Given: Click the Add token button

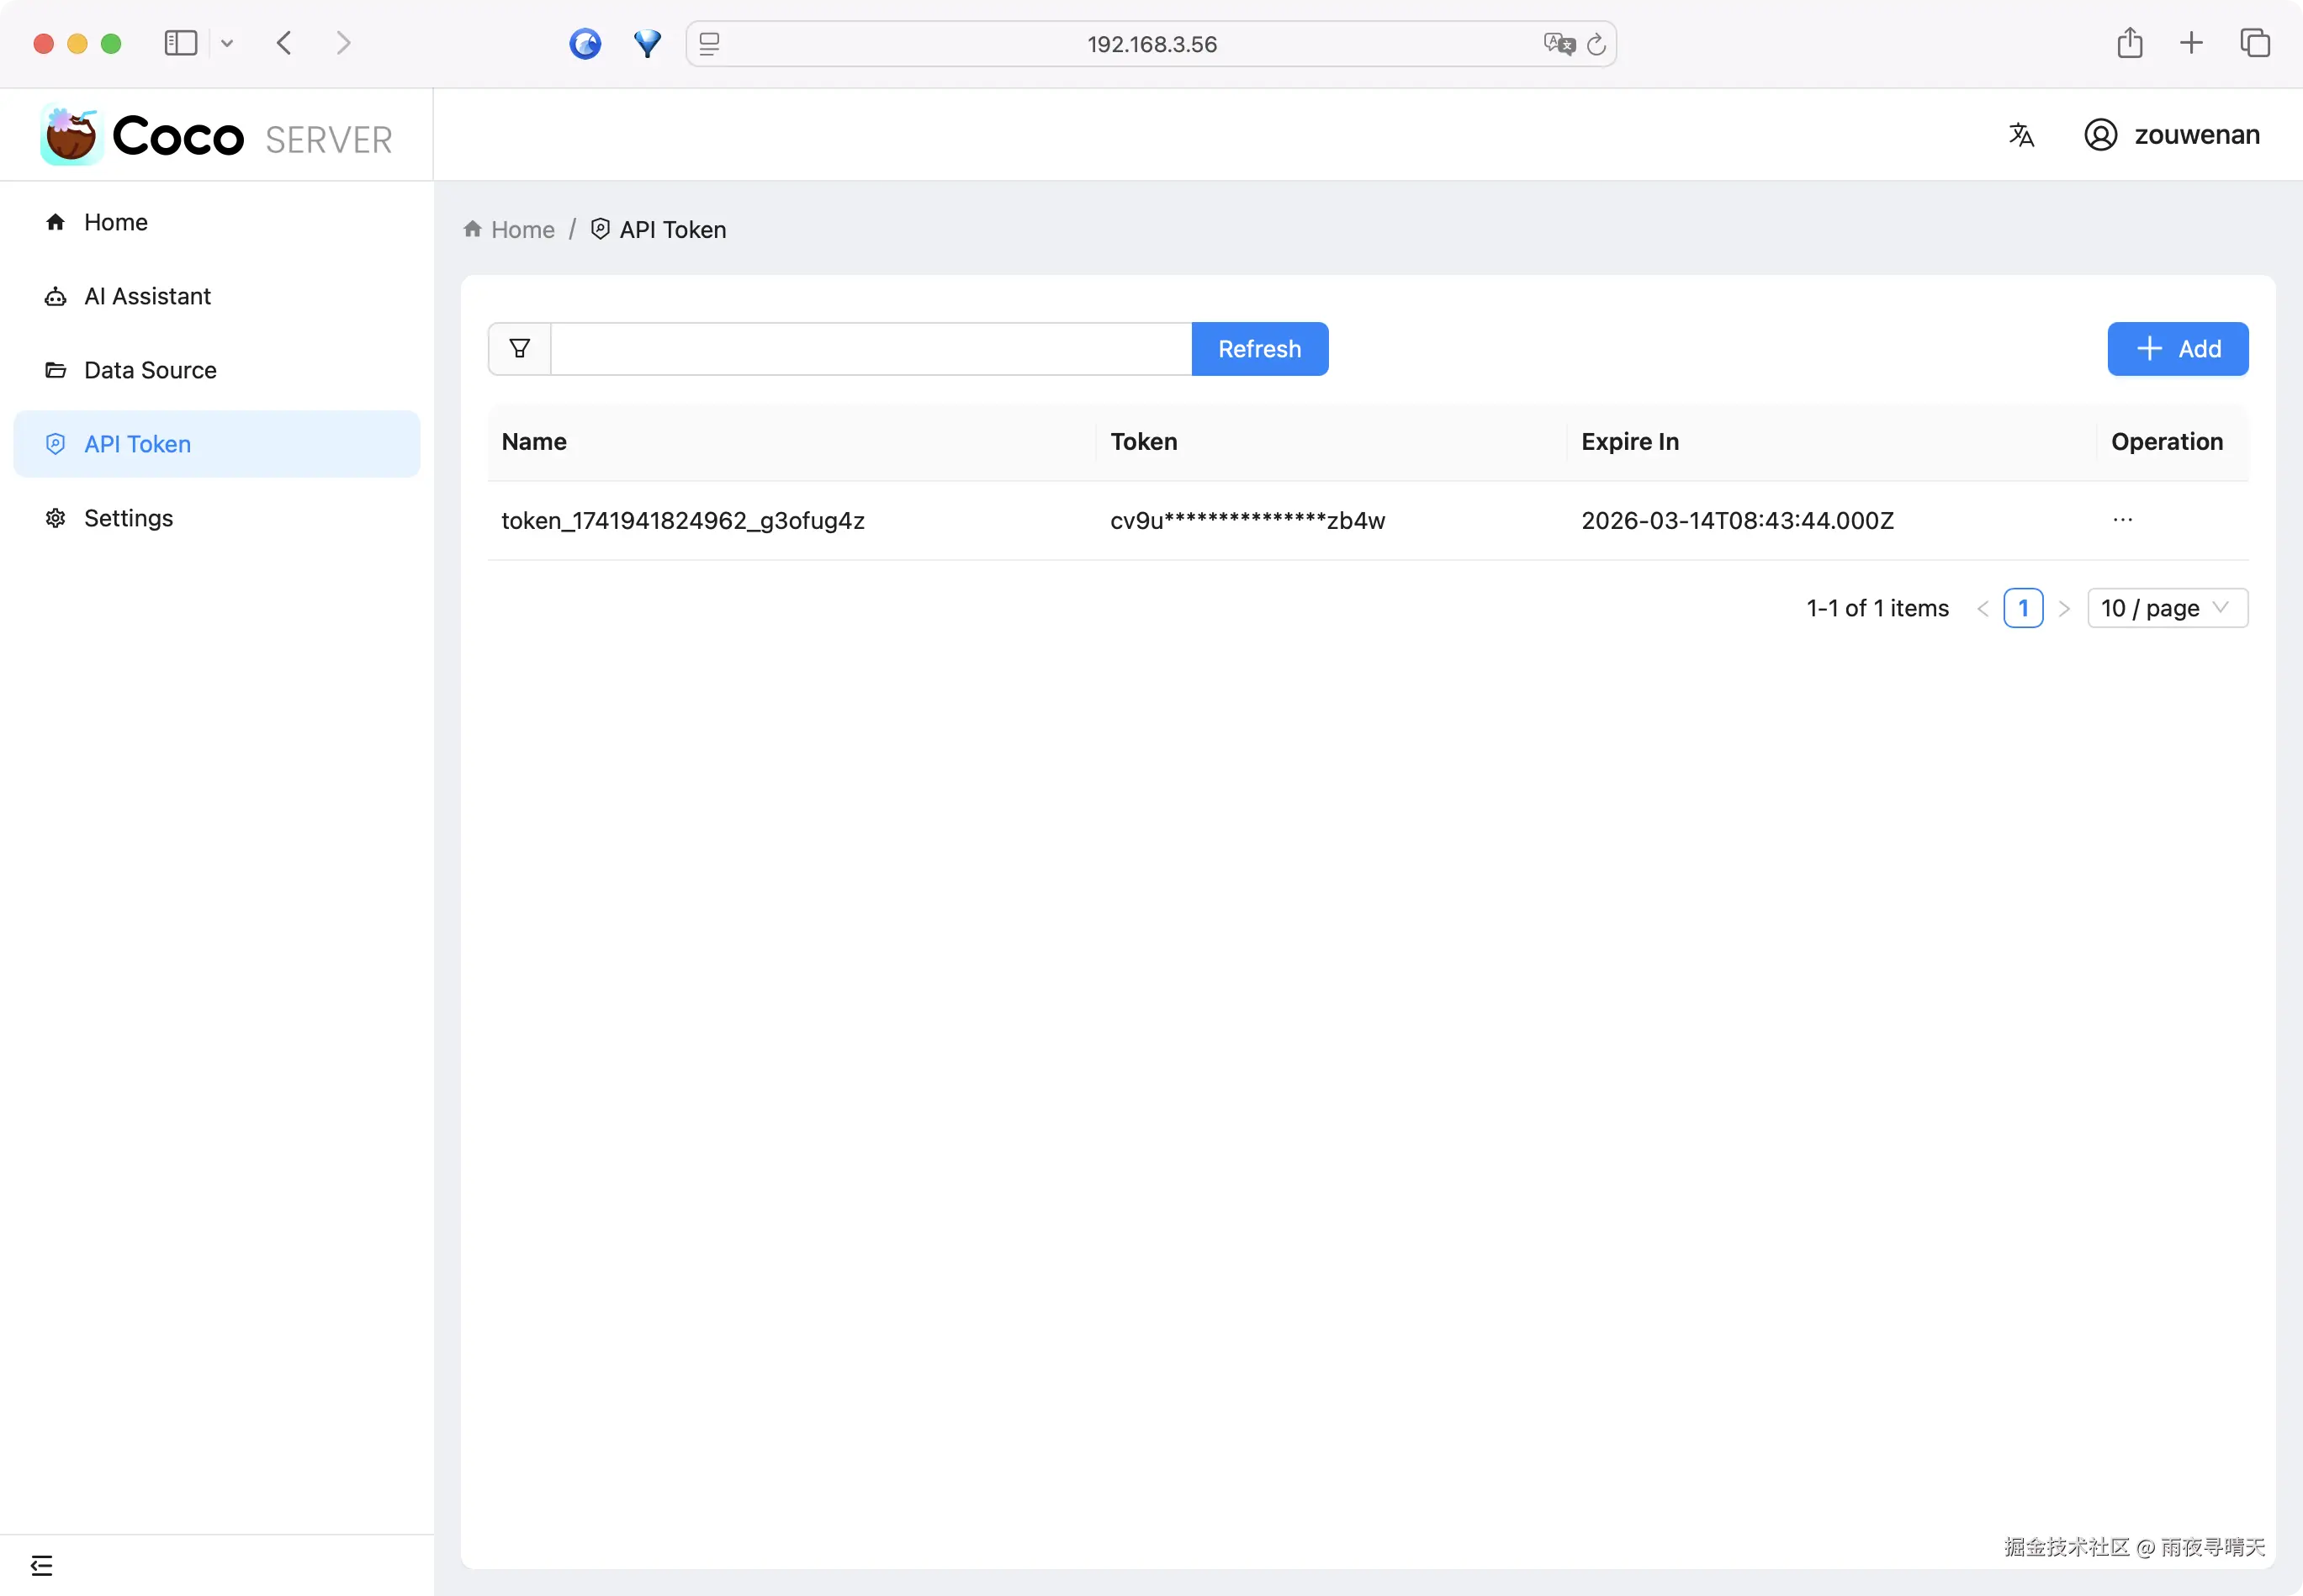Looking at the screenshot, I should 2177,349.
